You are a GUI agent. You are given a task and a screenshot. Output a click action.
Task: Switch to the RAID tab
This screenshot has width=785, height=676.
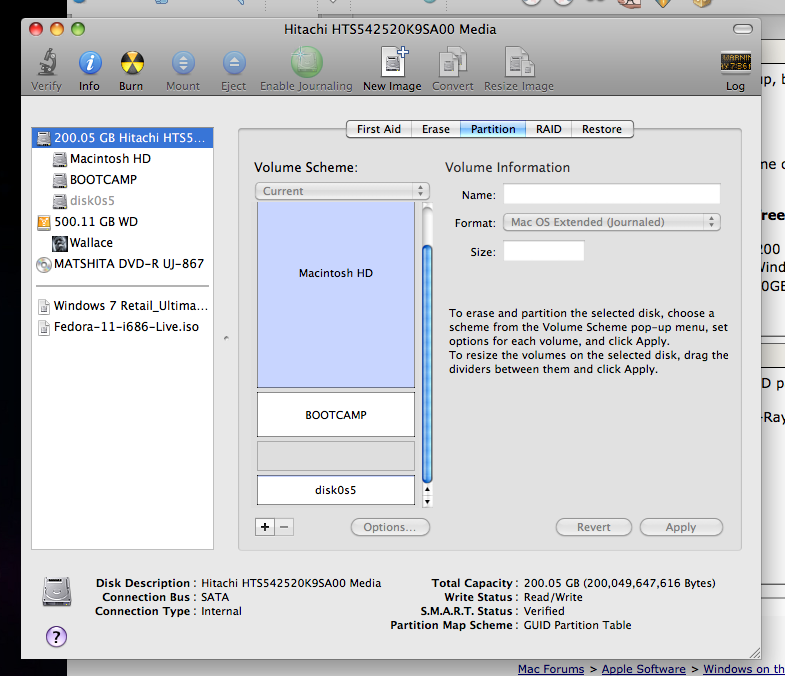click(549, 129)
